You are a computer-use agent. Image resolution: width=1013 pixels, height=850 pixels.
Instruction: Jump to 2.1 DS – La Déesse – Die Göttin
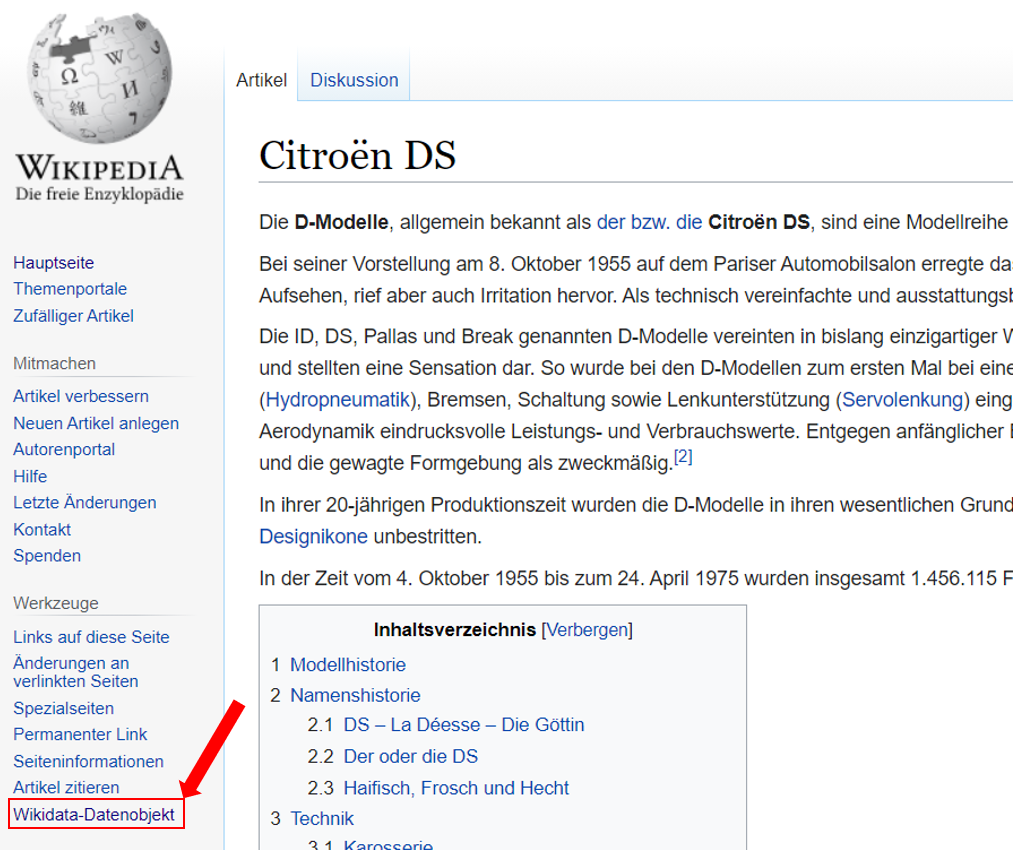point(464,725)
